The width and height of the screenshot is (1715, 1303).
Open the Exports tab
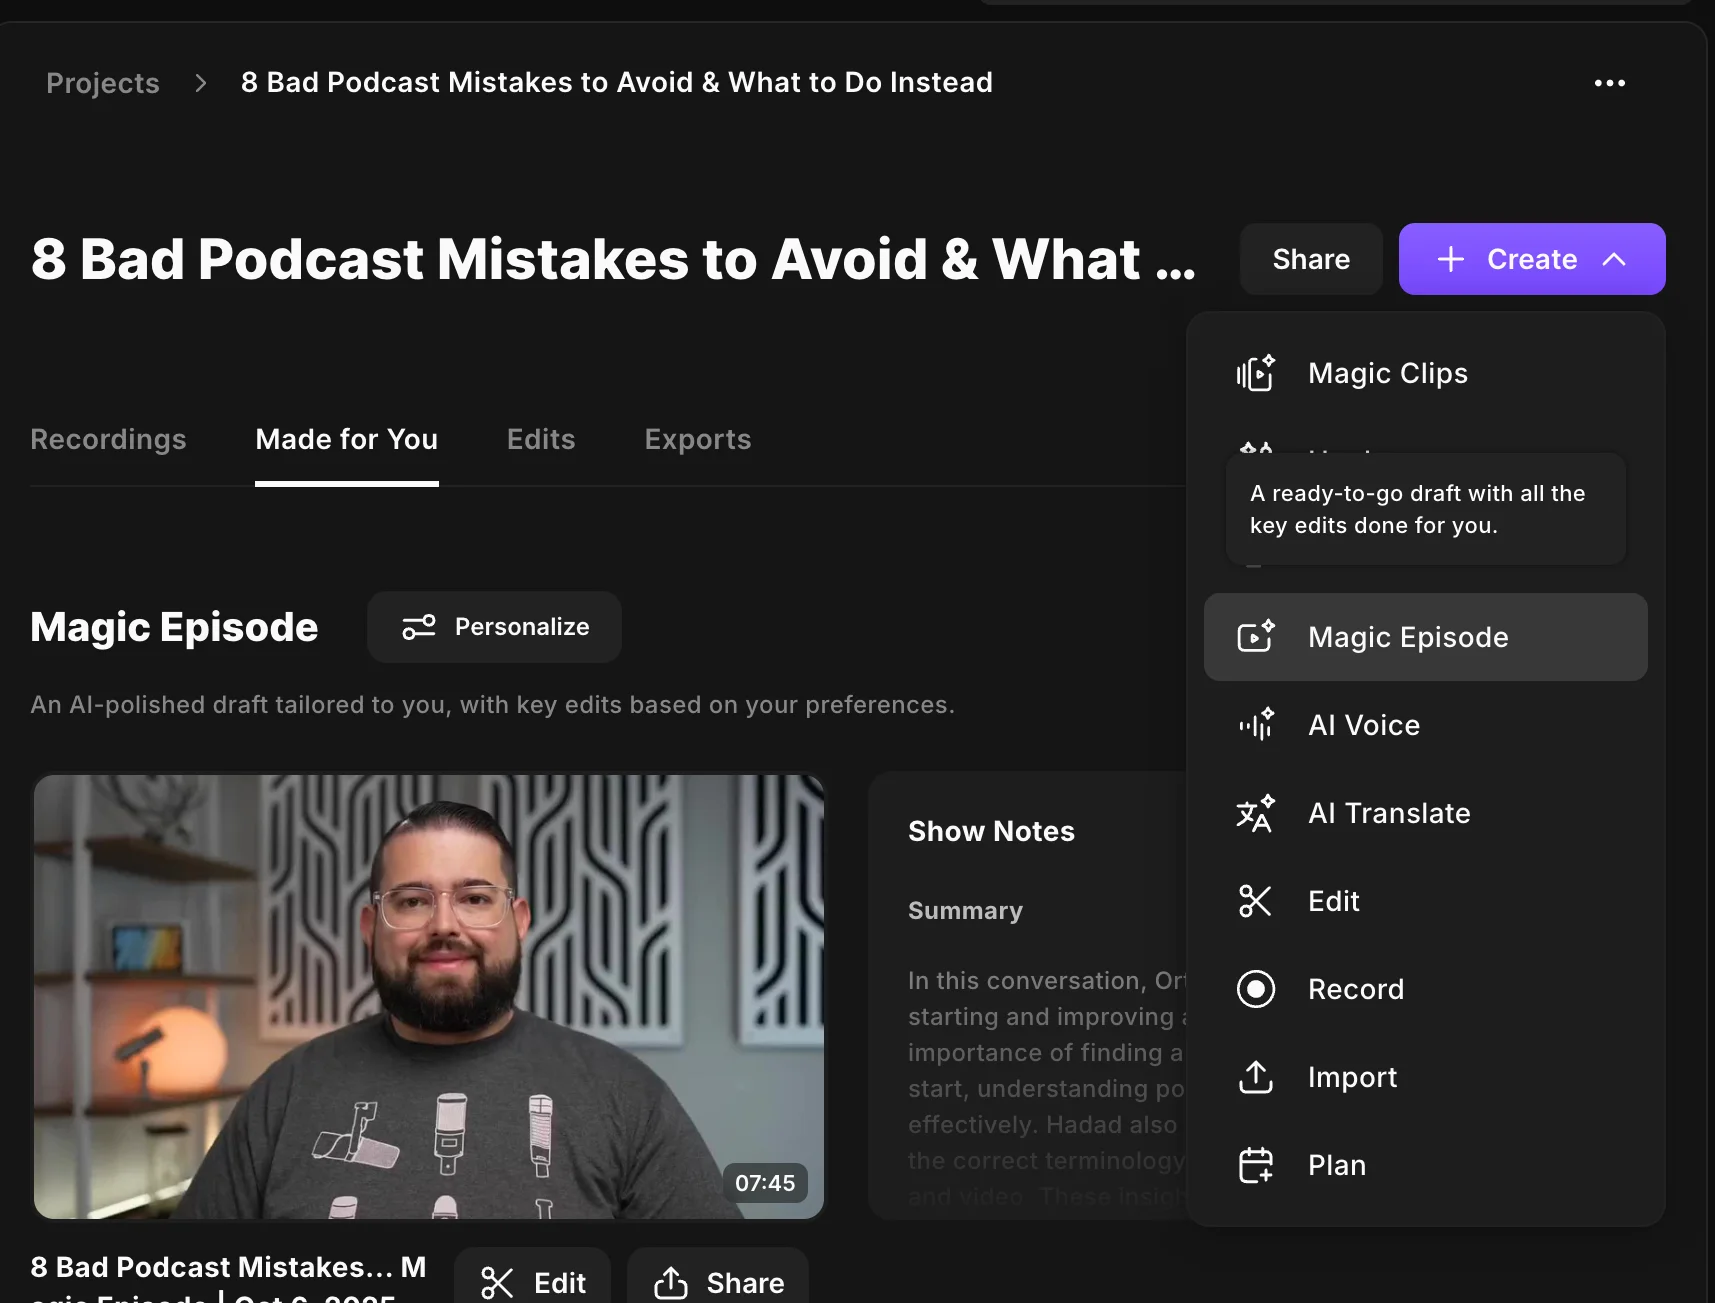coord(697,439)
